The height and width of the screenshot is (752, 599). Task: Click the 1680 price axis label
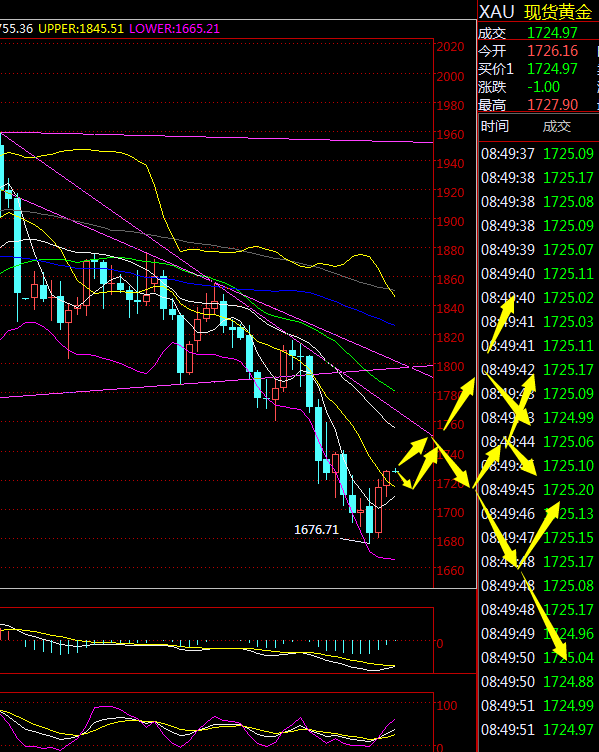450,541
